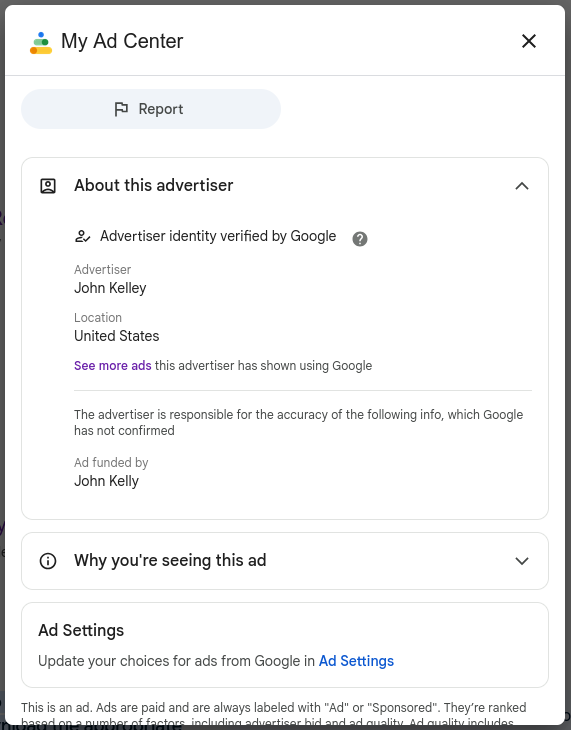Click the My Ad Center logo icon
The height and width of the screenshot is (730, 571).
[41, 43]
